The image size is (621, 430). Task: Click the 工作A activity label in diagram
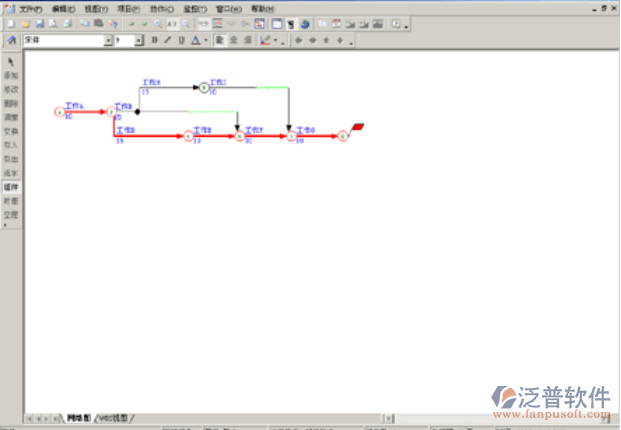73,105
